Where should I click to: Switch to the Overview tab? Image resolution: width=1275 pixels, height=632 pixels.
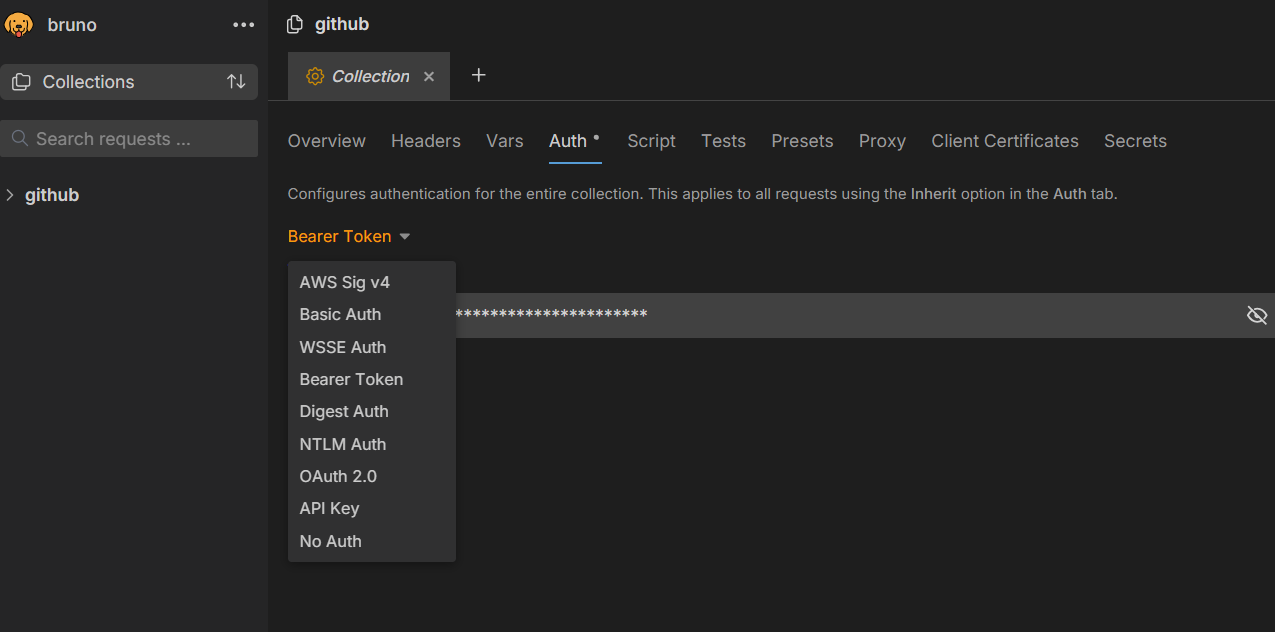point(327,141)
